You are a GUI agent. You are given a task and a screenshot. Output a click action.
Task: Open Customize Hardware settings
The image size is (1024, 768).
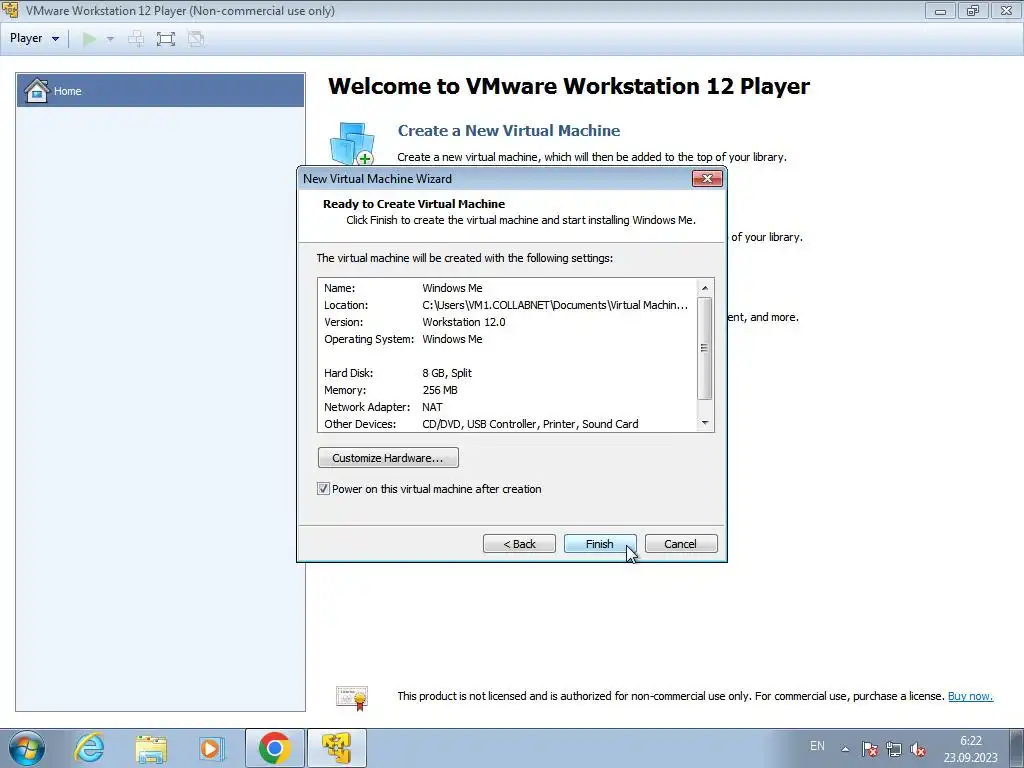[x=388, y=458]
